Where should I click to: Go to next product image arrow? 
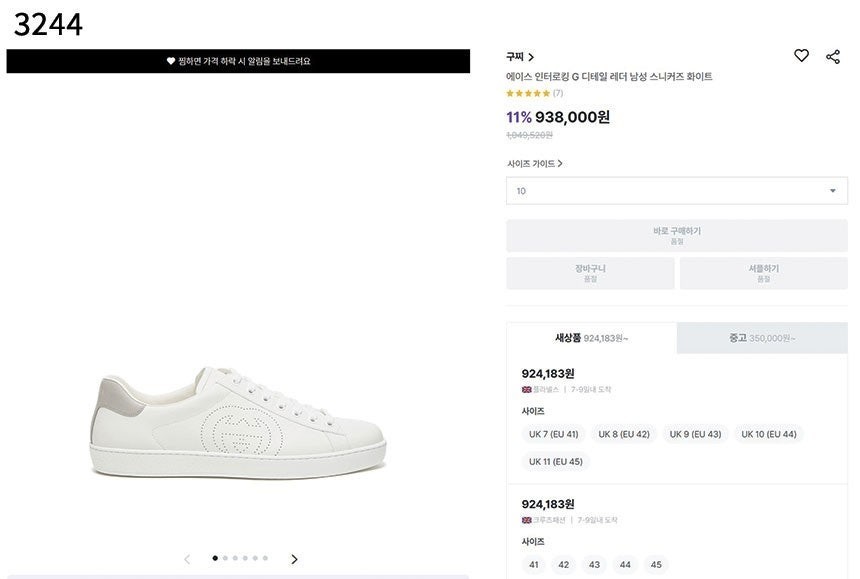click(x=294, y=559)
